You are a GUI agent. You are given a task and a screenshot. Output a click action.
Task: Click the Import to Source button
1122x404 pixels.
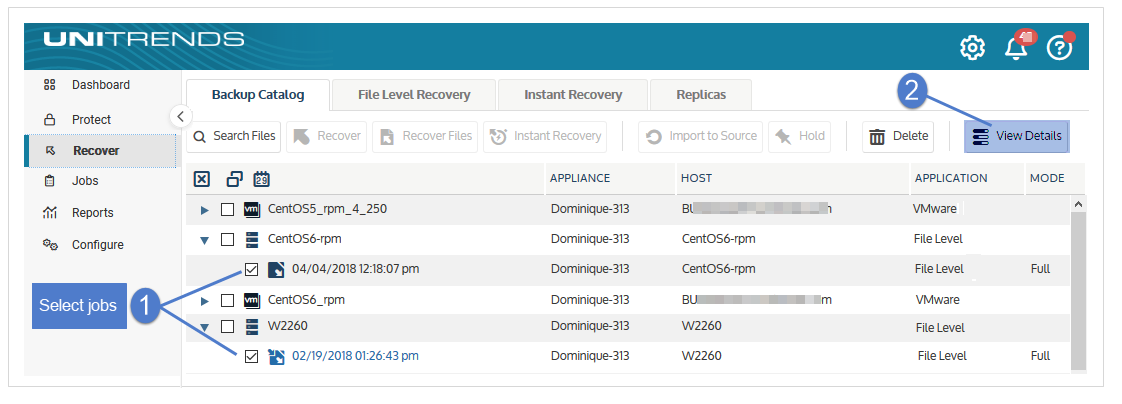point(701,136)
